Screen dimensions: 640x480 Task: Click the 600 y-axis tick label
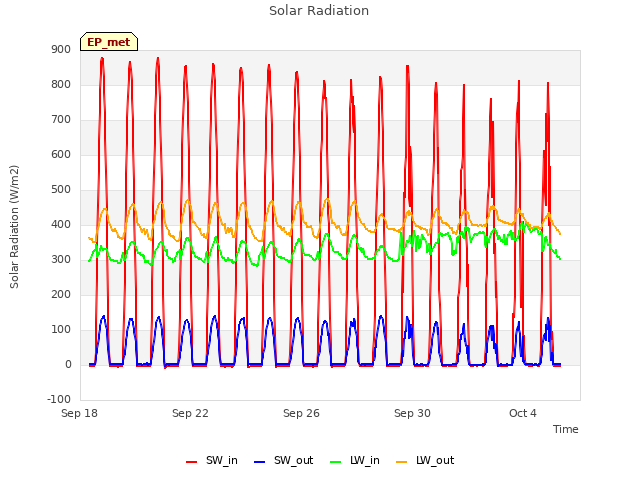click(61, 154)
